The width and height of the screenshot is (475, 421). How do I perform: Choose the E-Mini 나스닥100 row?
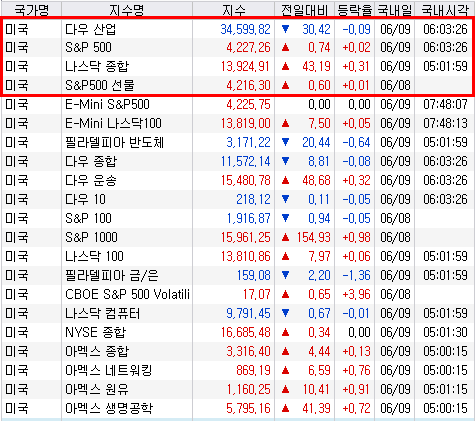point(238,123)
